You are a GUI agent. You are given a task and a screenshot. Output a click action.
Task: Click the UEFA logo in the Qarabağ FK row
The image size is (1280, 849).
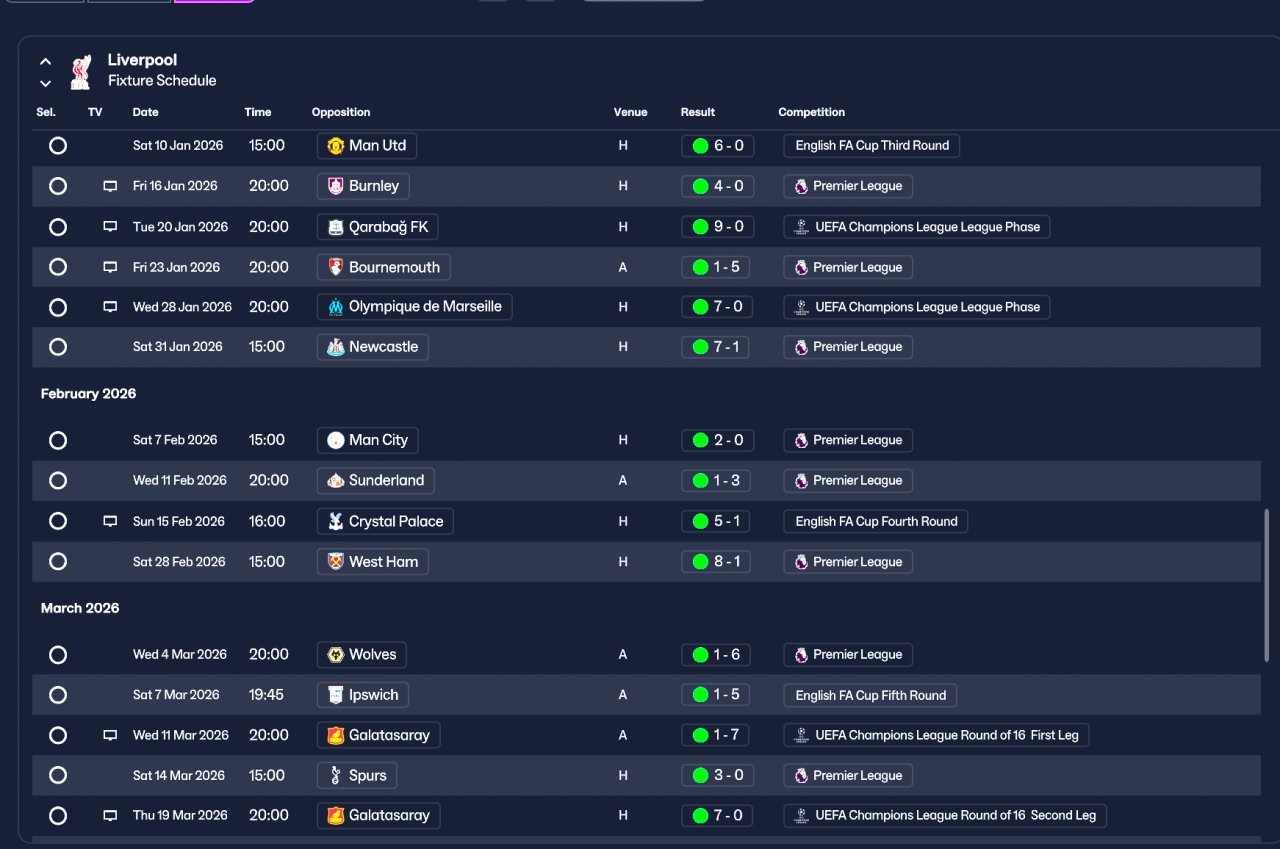pos(801,227)
